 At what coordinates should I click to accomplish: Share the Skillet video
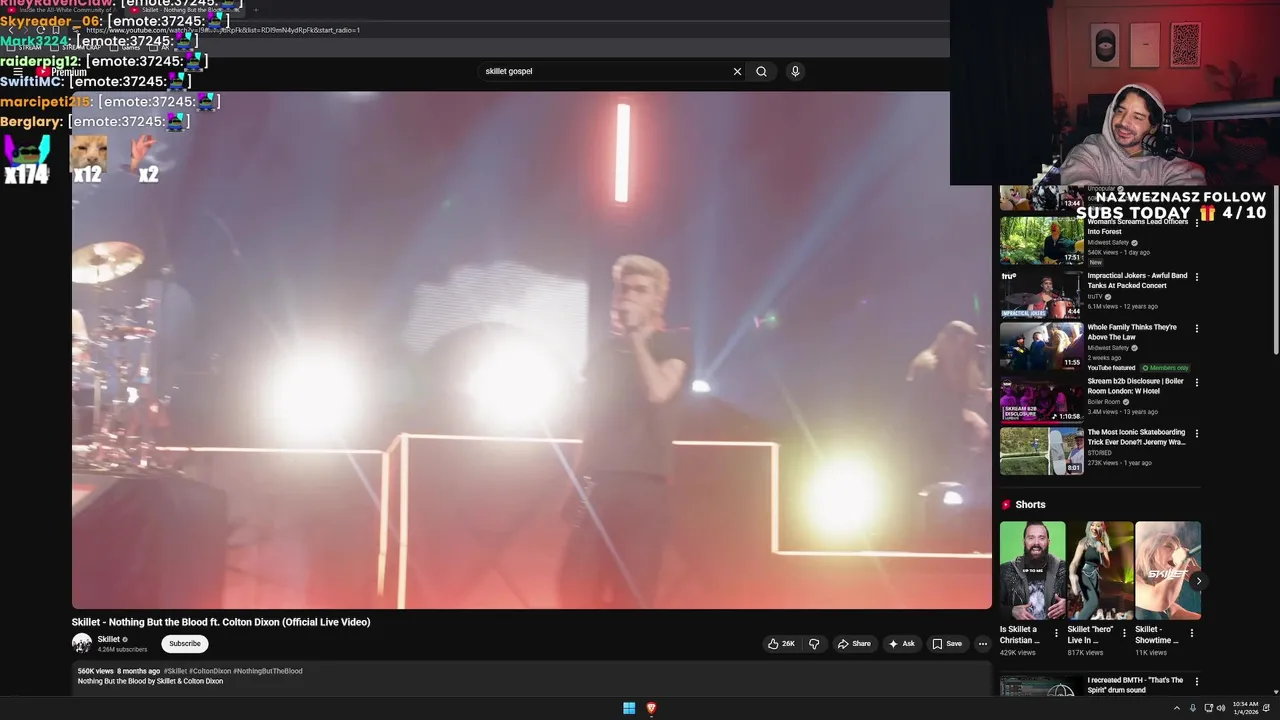click(x=854, y=644)
